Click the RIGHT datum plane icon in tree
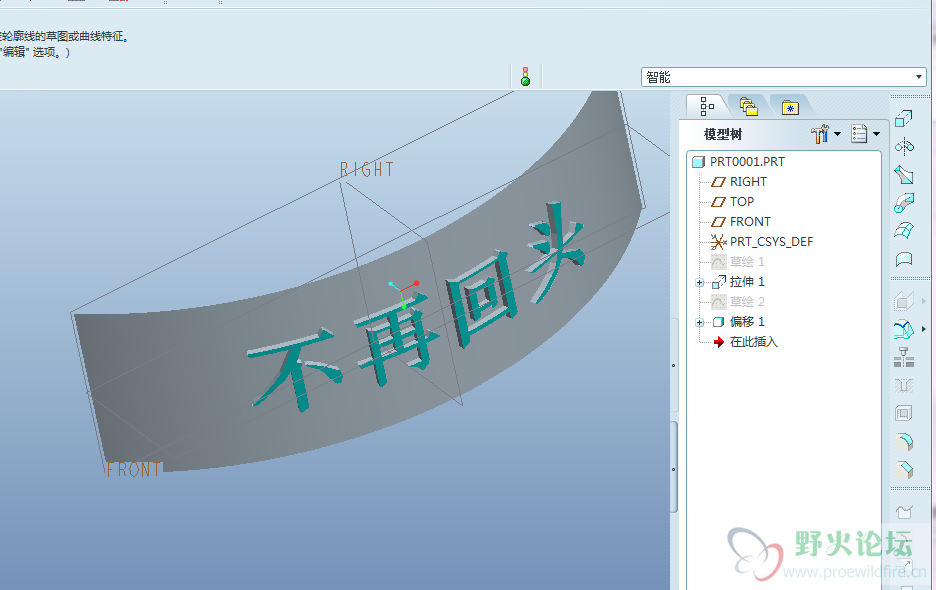This screenshot has width=936, height=590. point(718,182)
